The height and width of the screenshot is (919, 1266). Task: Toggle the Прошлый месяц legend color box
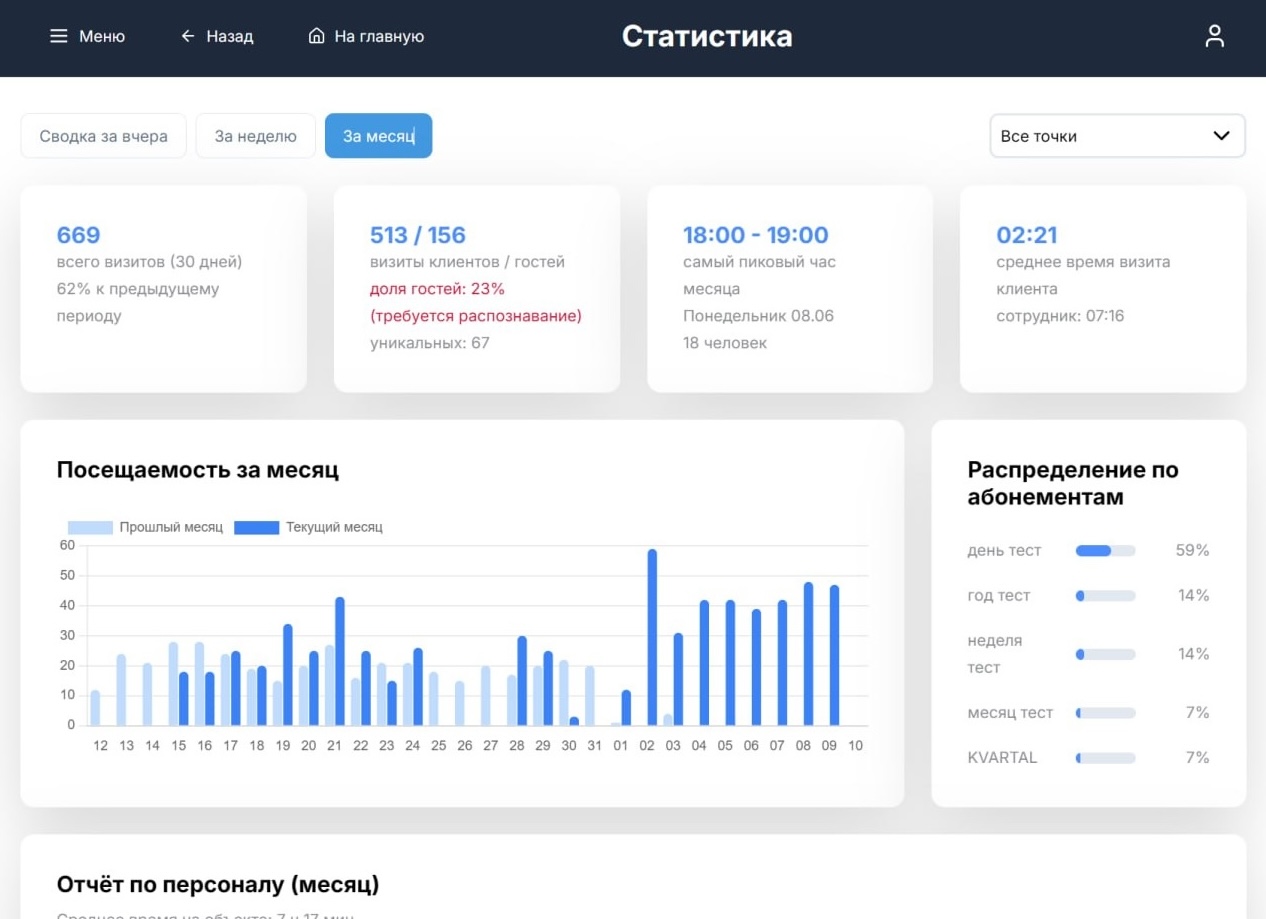coord(90,527)
